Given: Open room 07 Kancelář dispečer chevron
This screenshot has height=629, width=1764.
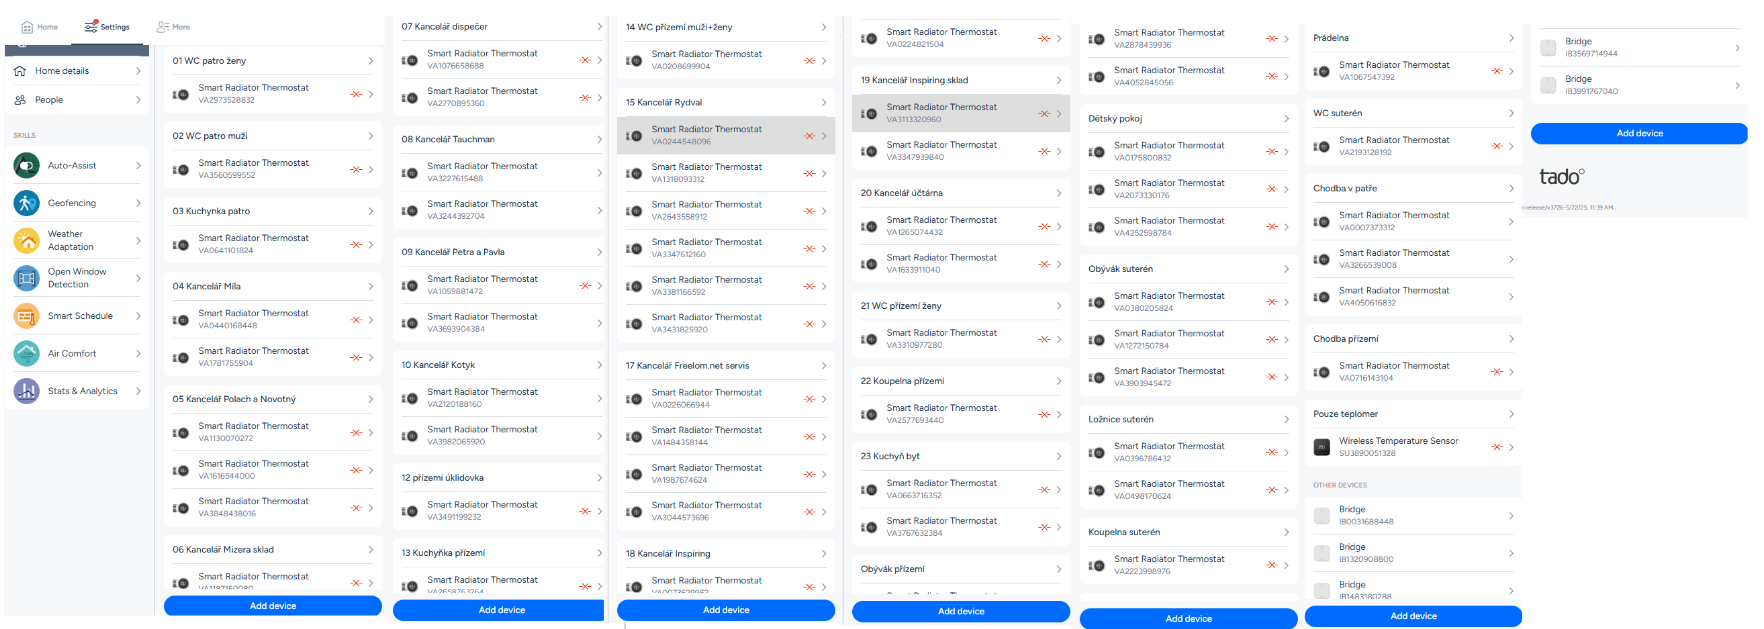Looking at the screenshot, I should pos(599,27).
